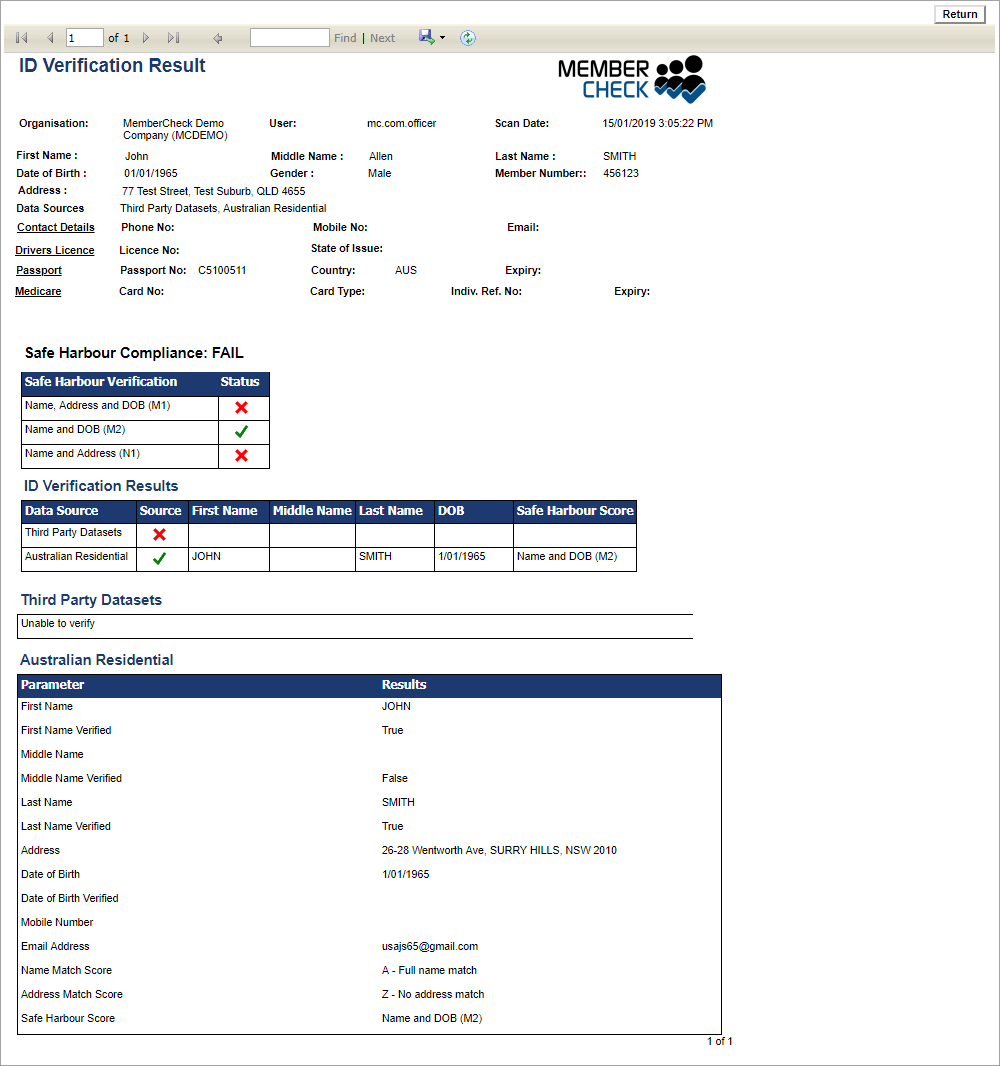Select the middle name value "Allen"
The height and width of the screenshot is (1066, 1000).
381,156
